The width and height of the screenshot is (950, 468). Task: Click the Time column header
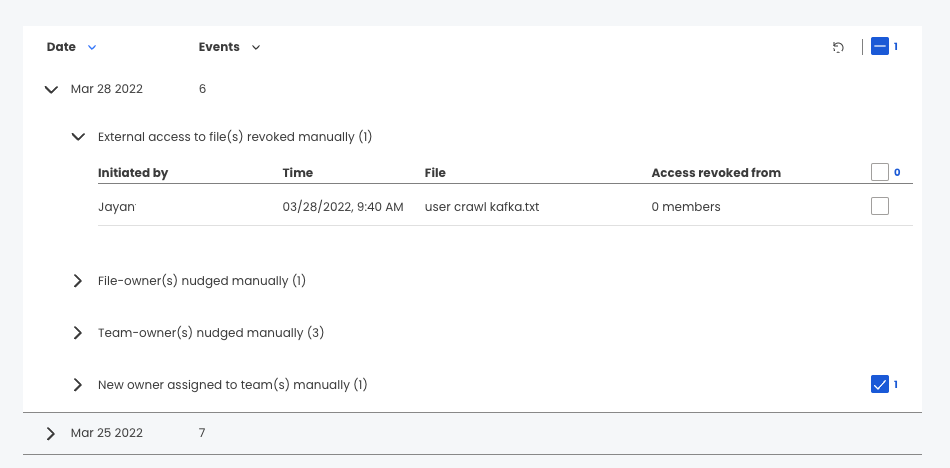coord(297,173)
